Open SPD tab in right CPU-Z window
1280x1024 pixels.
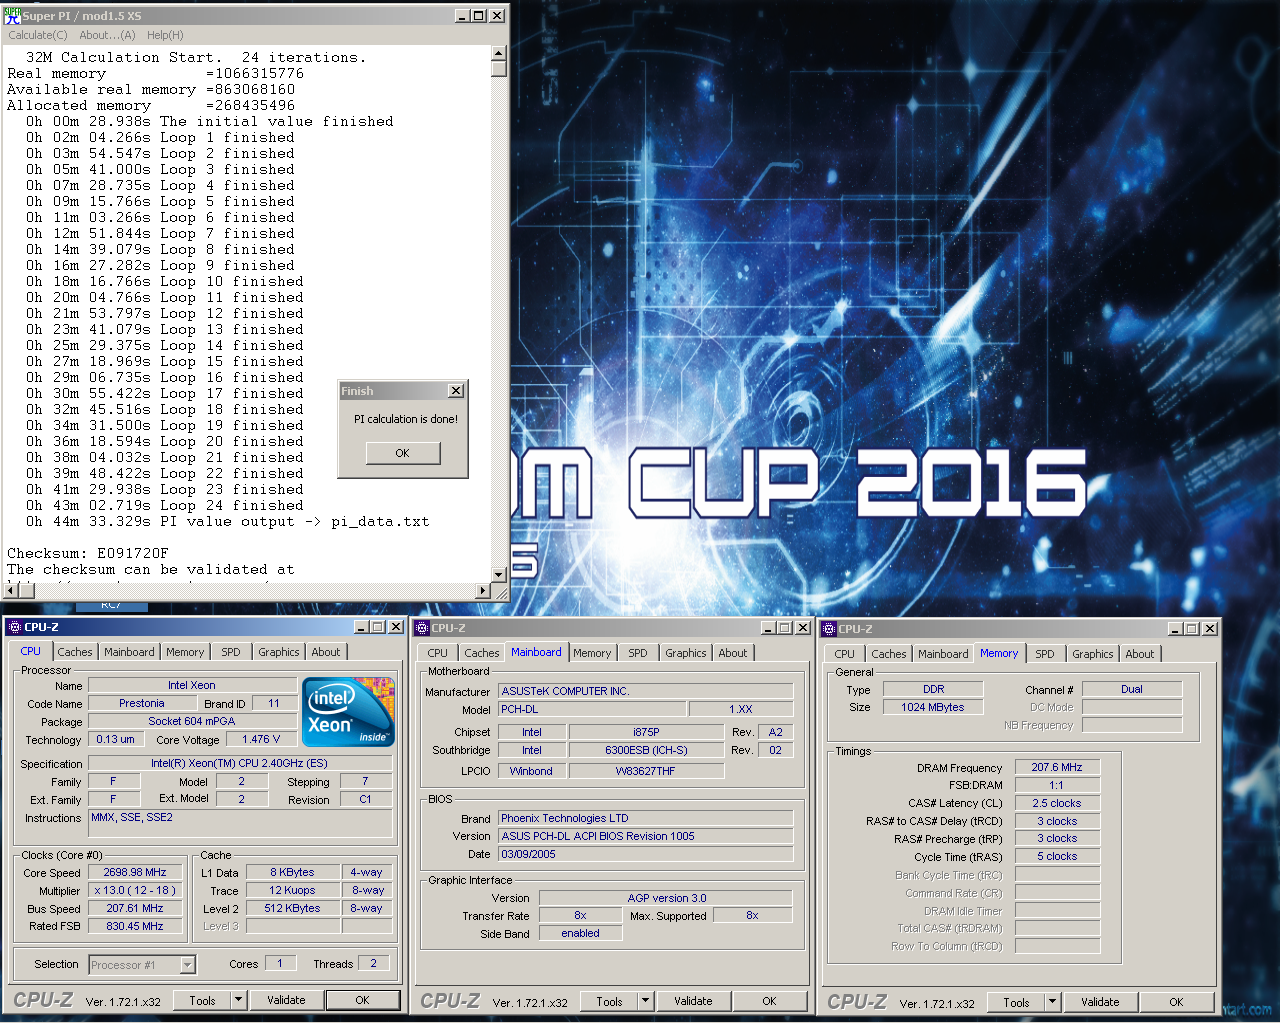1045,654
